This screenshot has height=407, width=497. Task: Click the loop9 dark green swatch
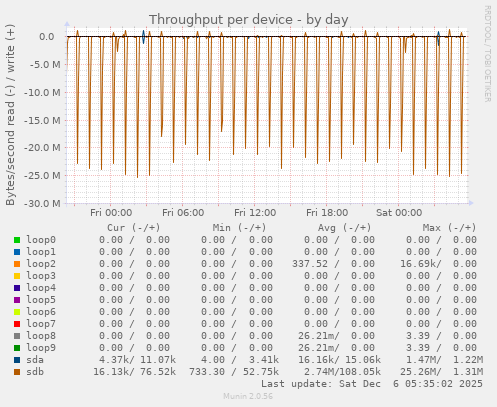click(17, 348)
